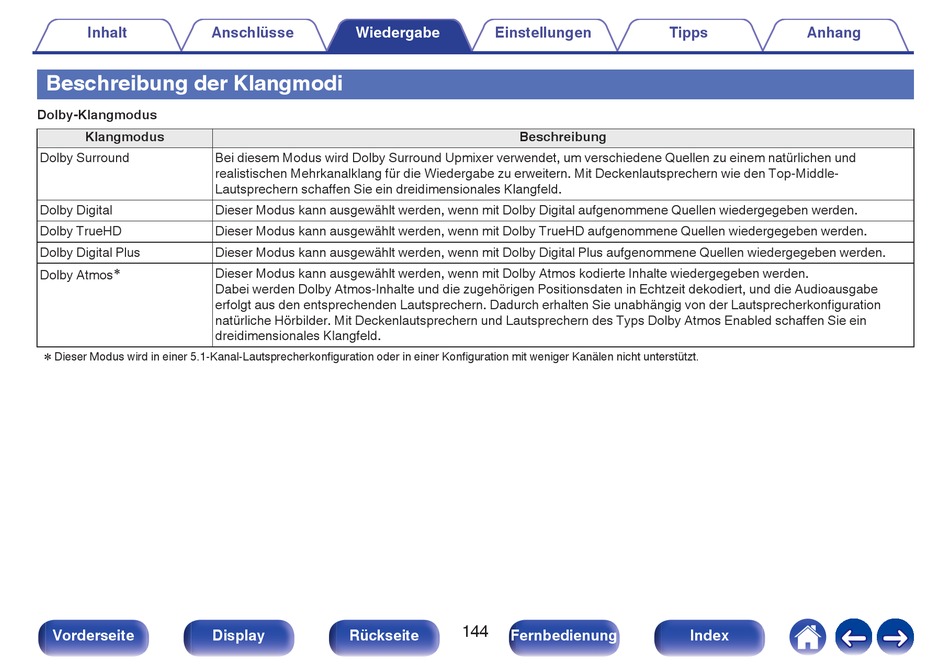Select the Dolby TrueHD table cell

(125, 231)
